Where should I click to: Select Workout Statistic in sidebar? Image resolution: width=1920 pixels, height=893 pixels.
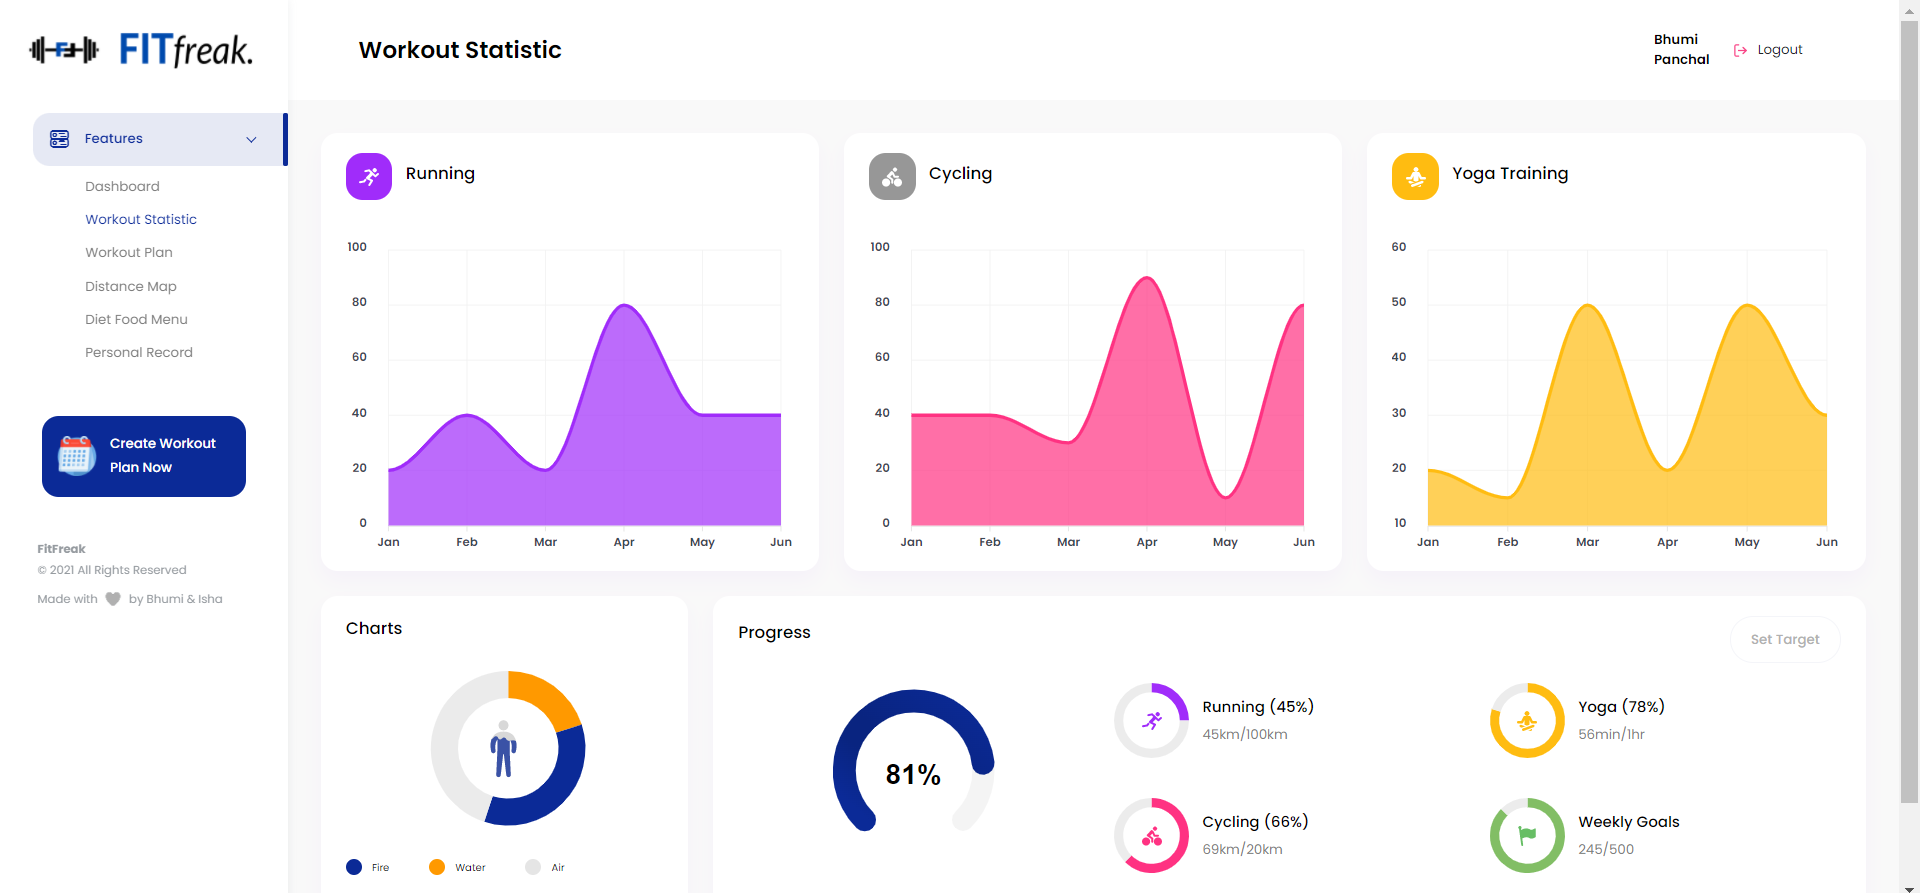(x=141, y=219)
